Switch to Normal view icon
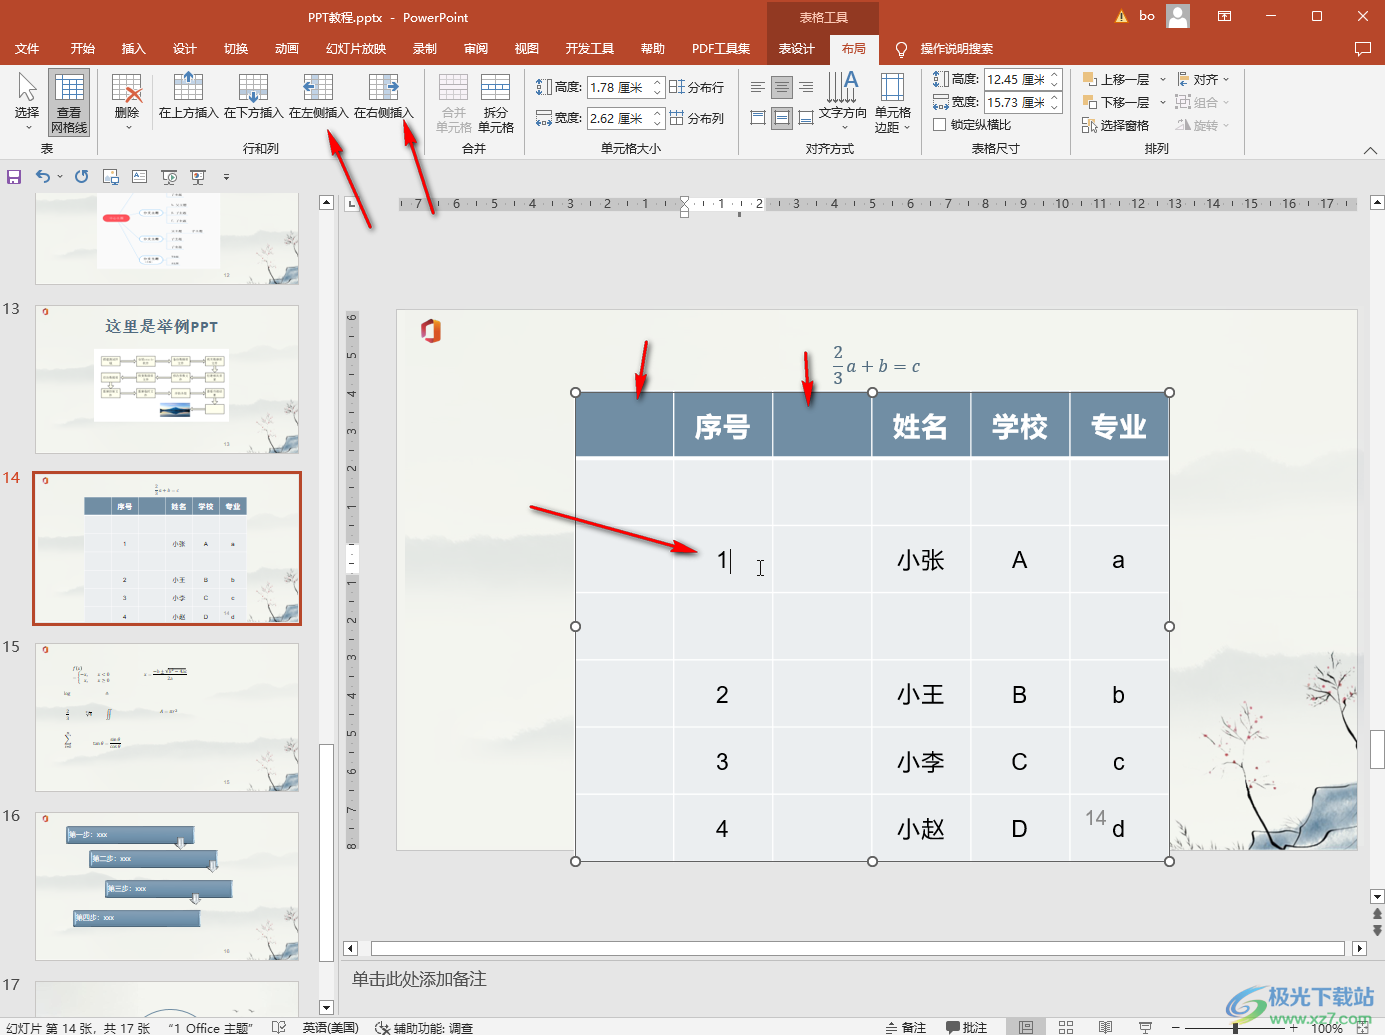The image size is (1385, 1035). coord(1026,1027)
